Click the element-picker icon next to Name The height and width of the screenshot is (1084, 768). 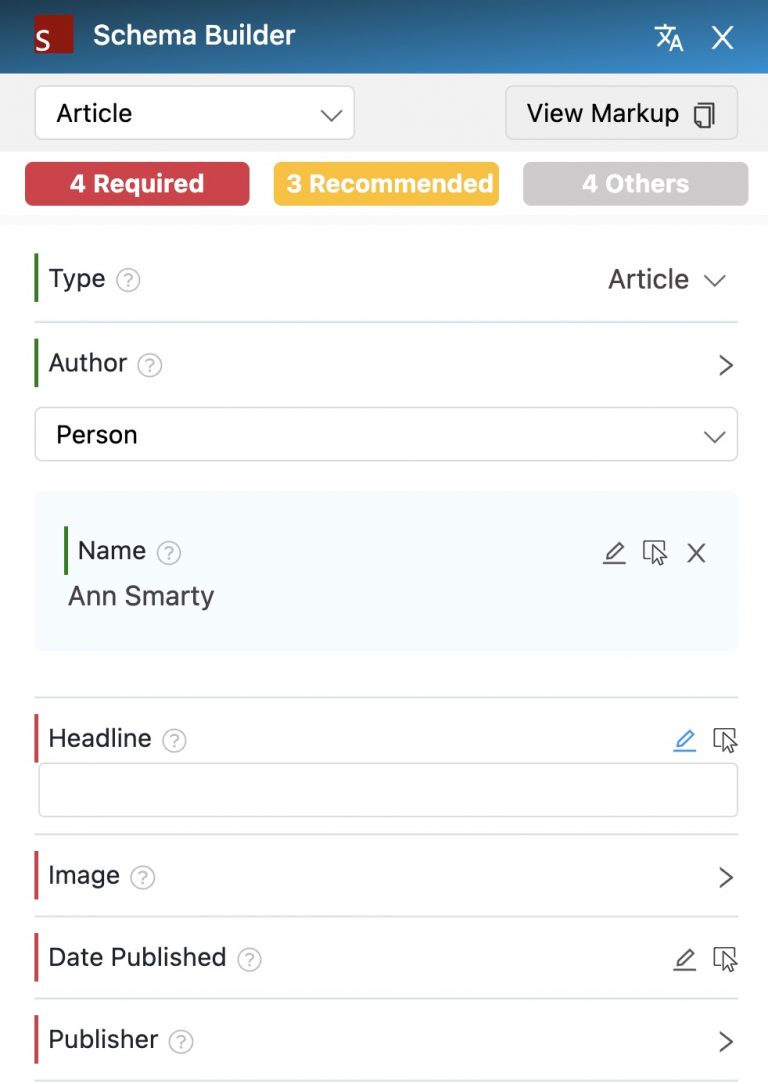(656, 552)
